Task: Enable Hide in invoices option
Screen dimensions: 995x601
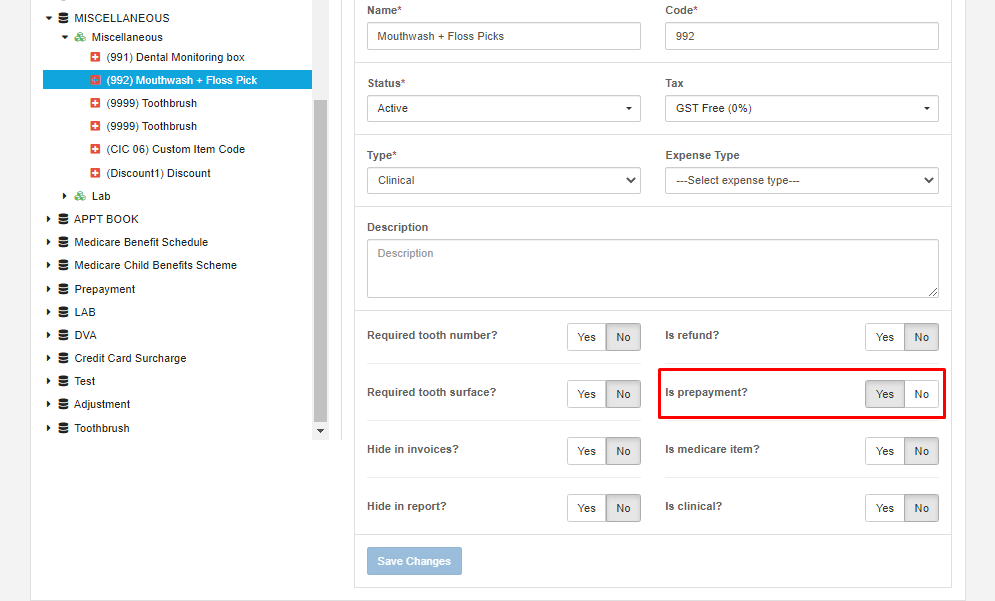Action: pos(587,450)
